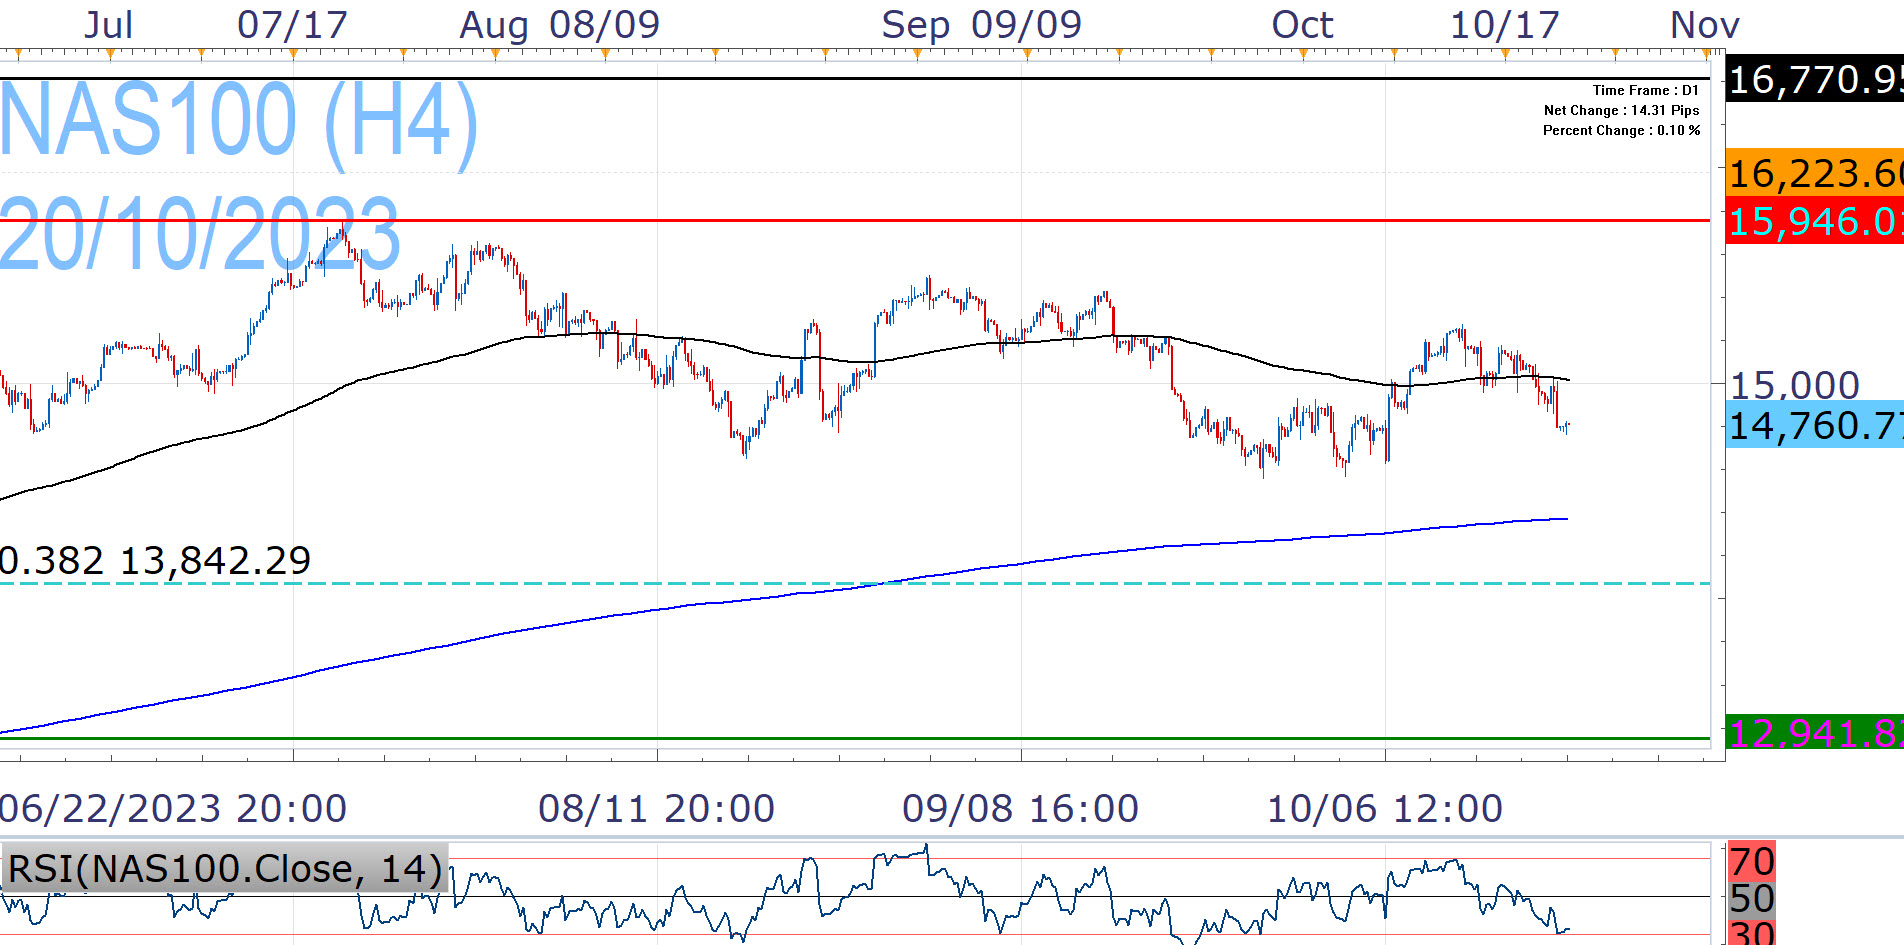1904x945 pixels.
Task: Click the RSI(NAS100.Close, 14) indicator label
Action: [x=225, y=868]
